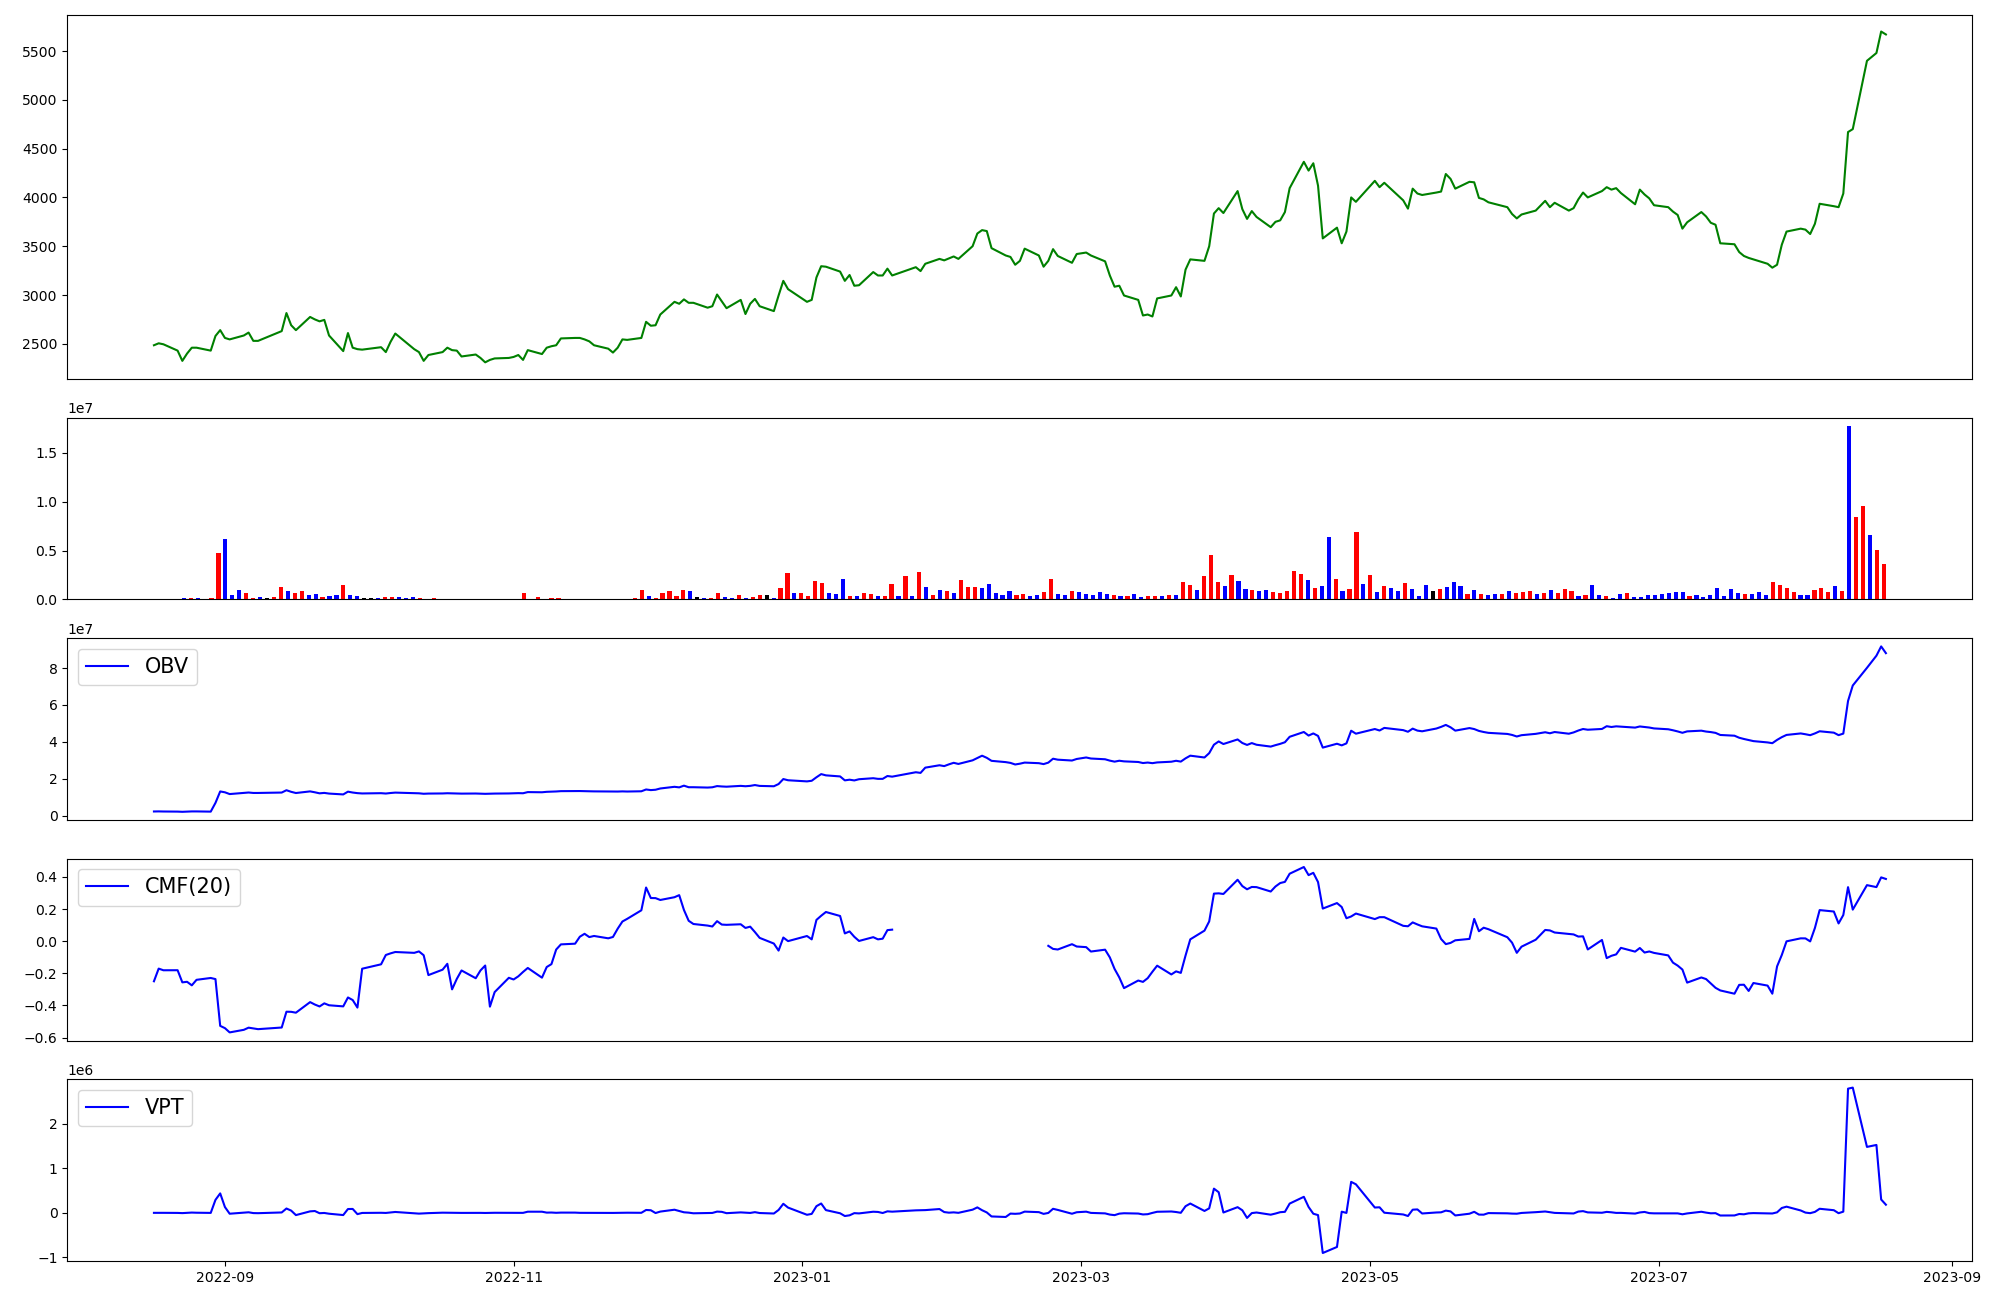Image resolution: width=2000 pixels, height=1300 pixels.
Task: Click the tallest blue volume bar
Action: click(1848, 510)
